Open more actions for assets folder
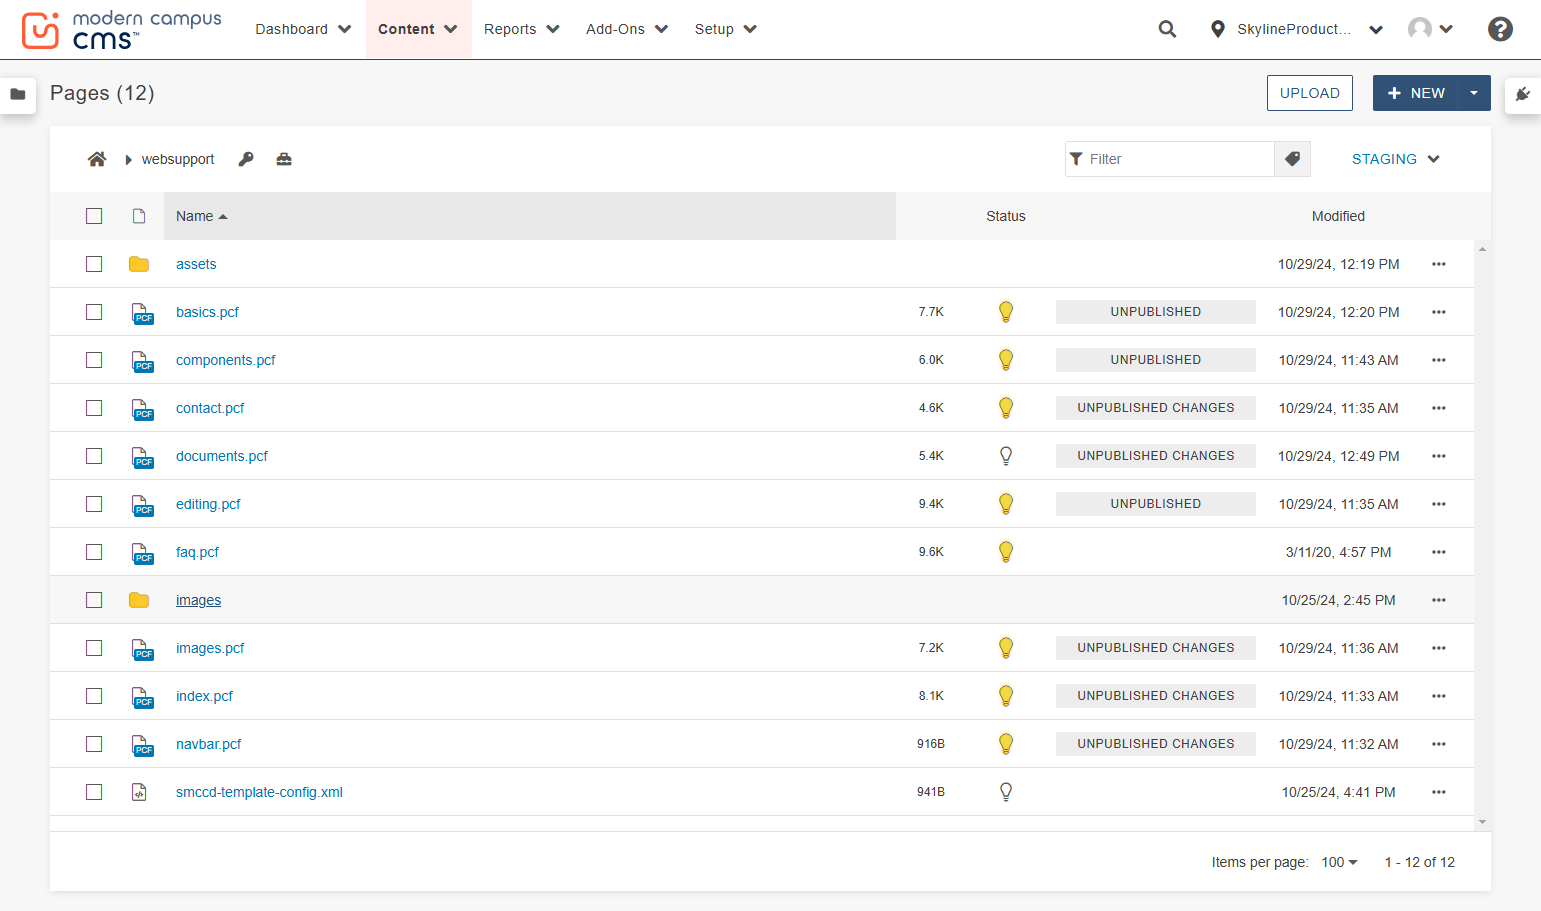The width and height of the screenshot is (1541, 911). (x=1439, y=264)
